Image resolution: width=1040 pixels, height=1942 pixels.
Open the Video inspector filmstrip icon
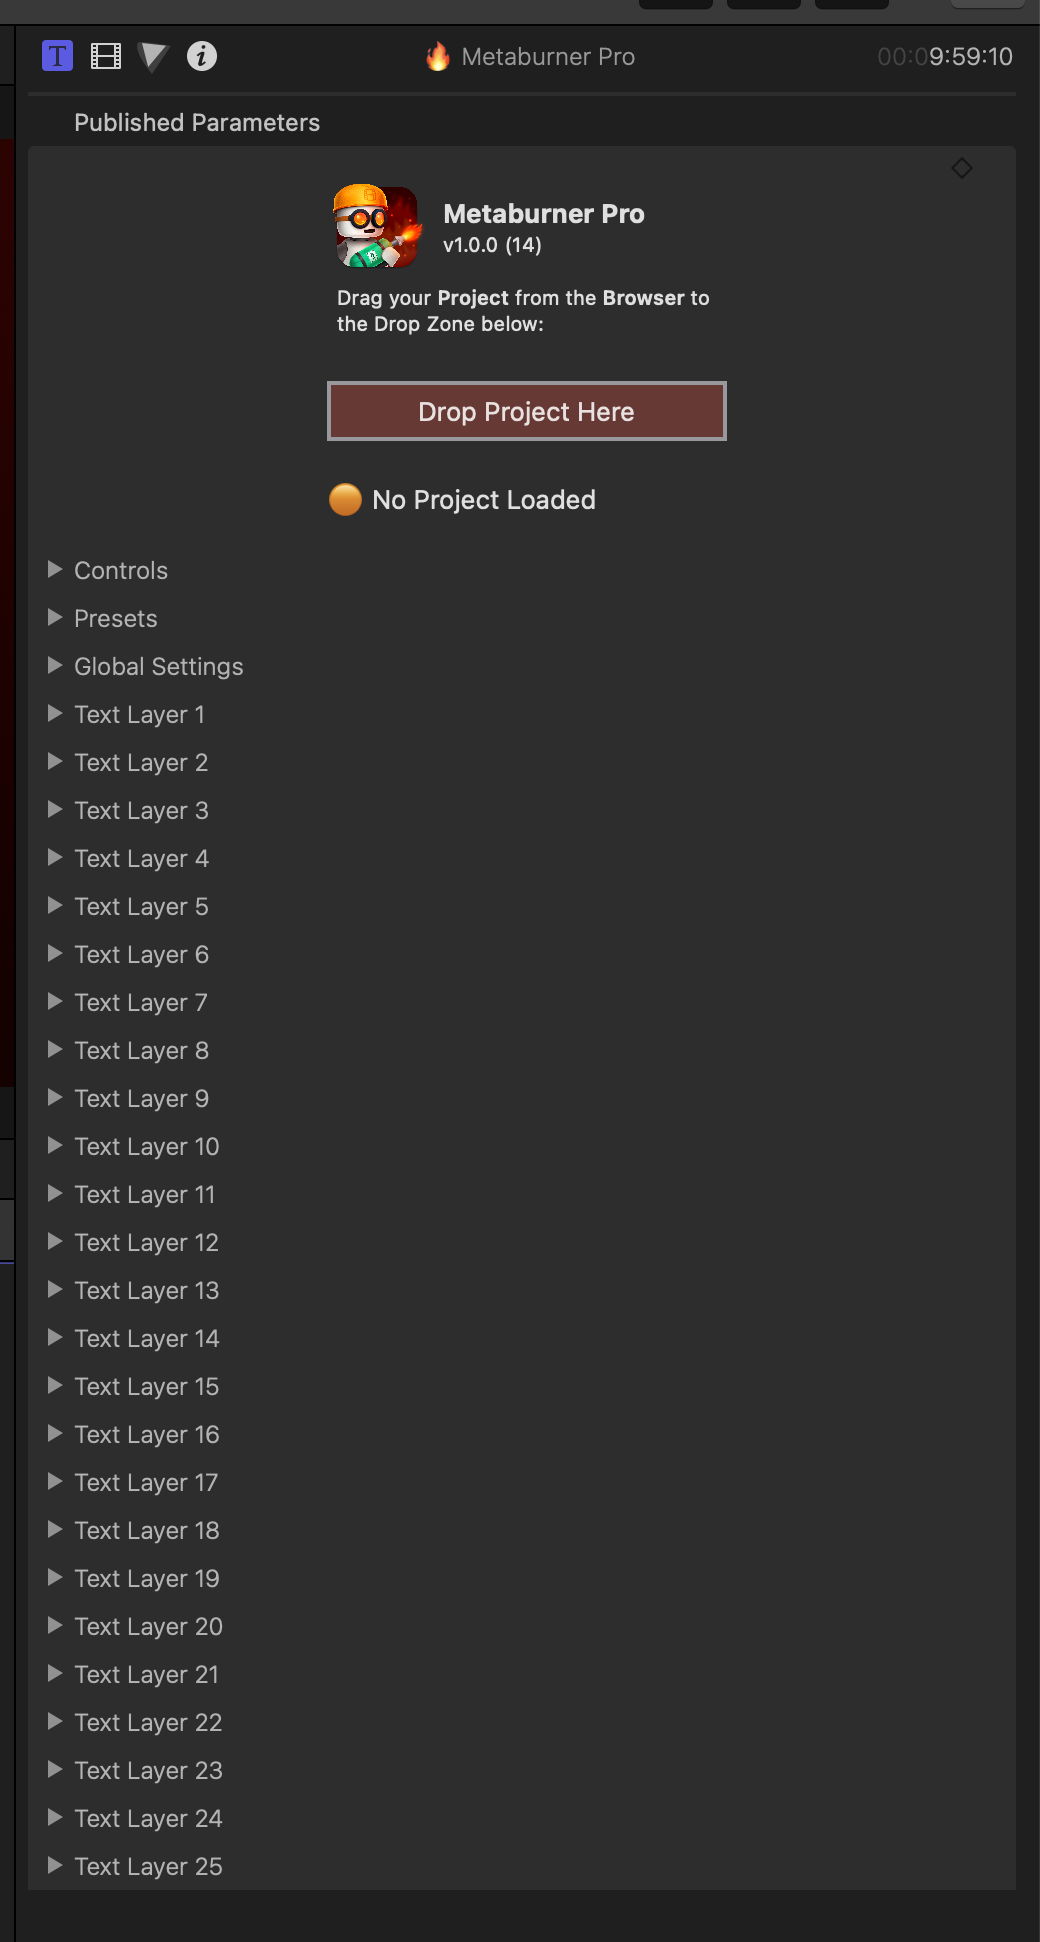(x=105, y=56)
